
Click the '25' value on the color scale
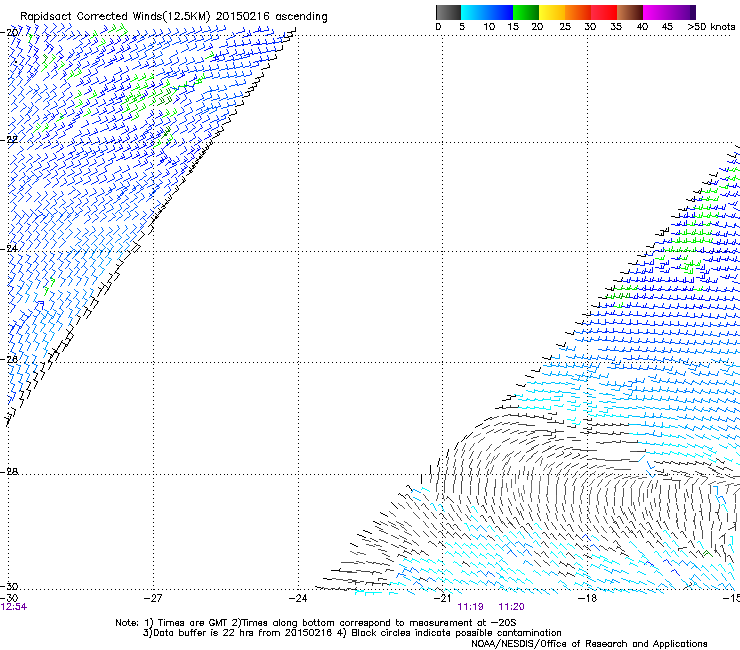pyautogui.click(x=565, y=27)
